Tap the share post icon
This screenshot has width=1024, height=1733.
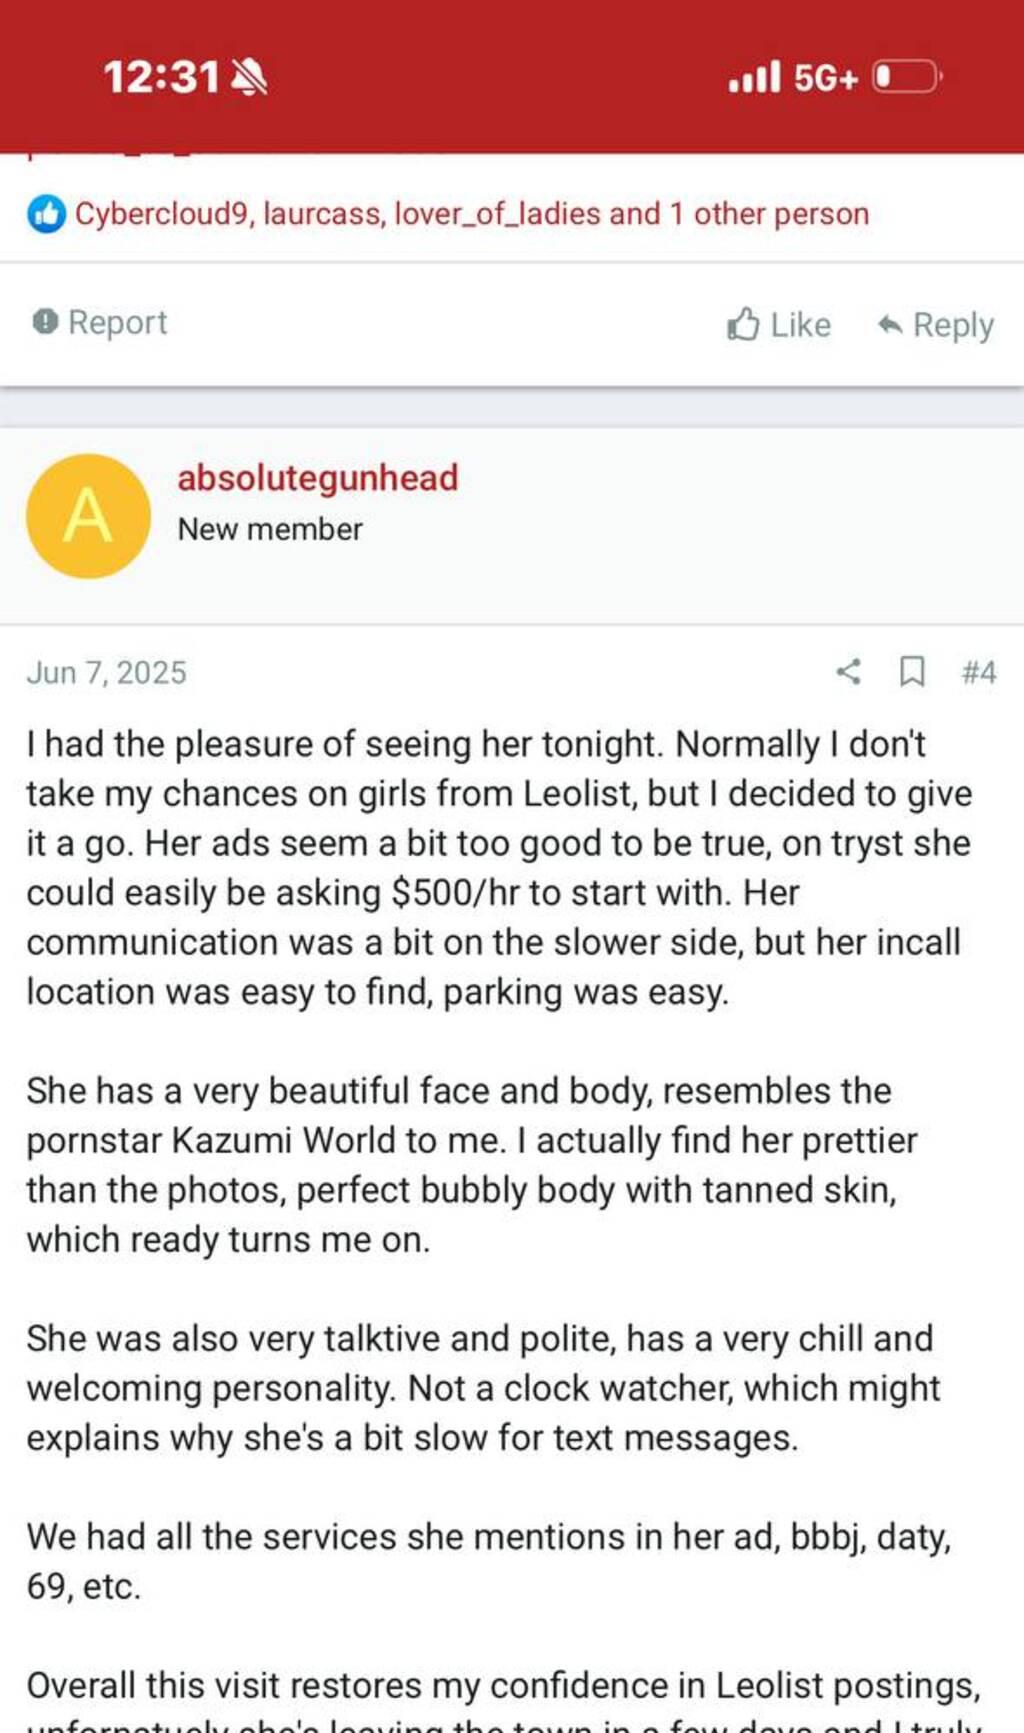[848, 671]
